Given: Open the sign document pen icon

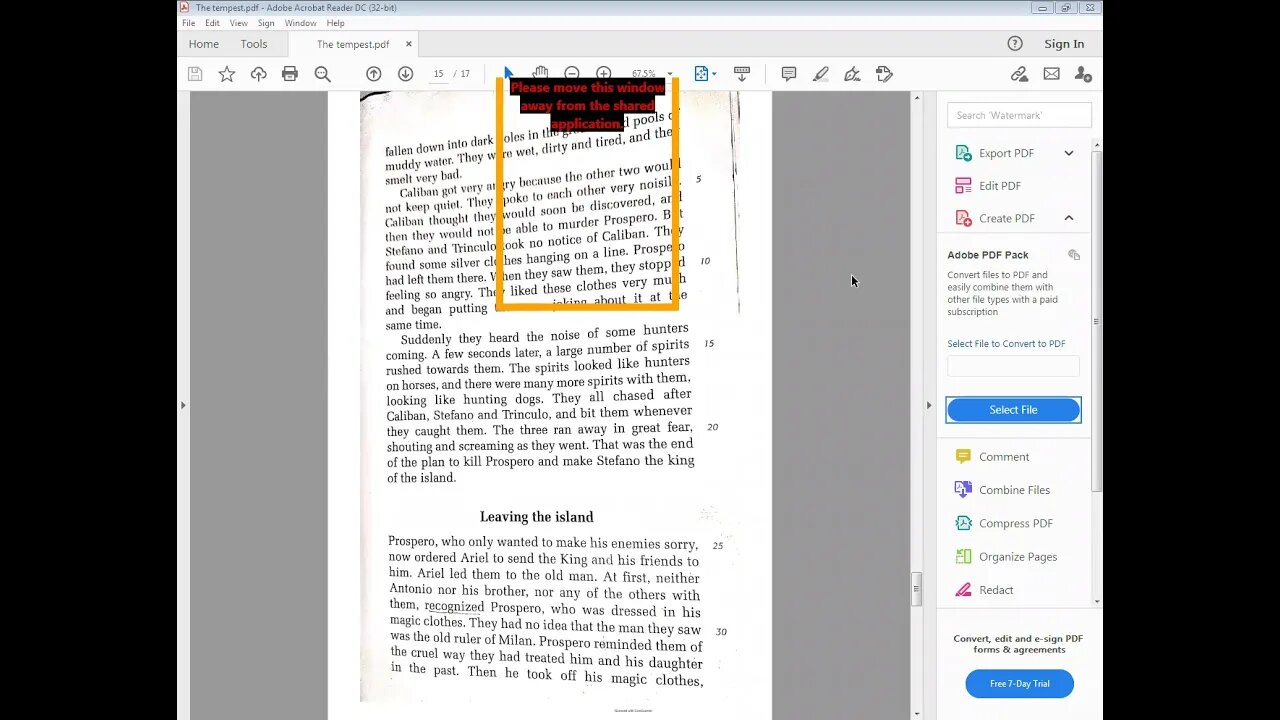Looking at the screenshot, I should point(852,74).
